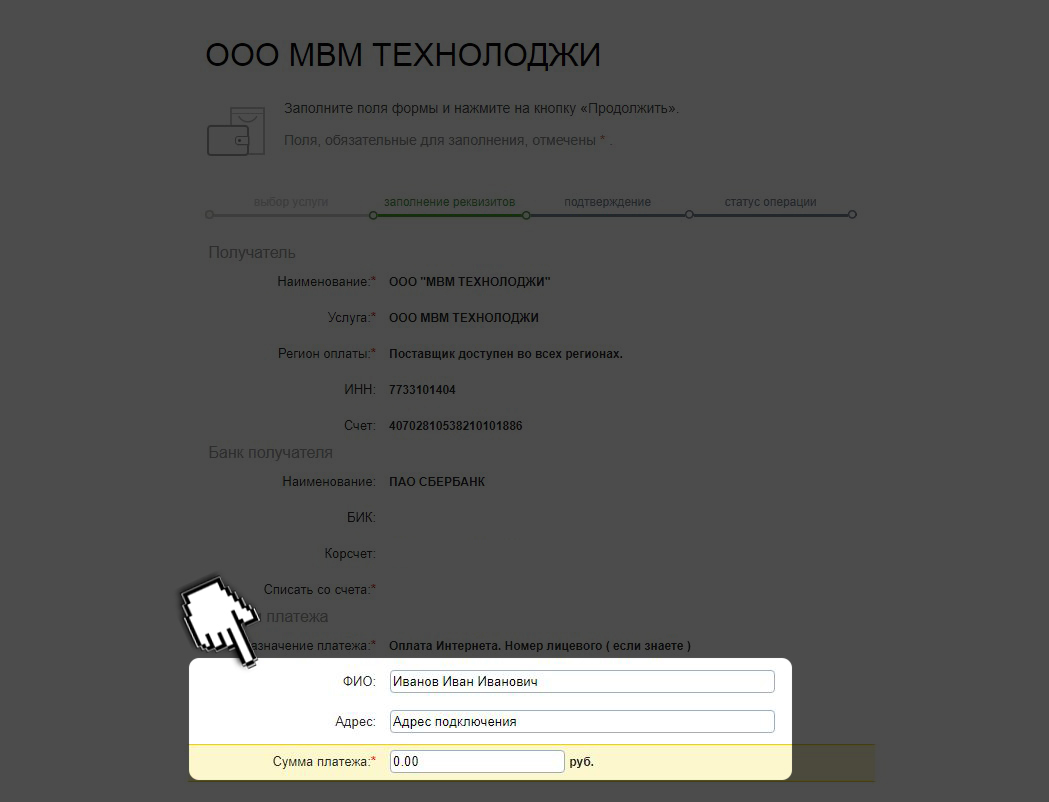Click the 'Сумма платежа:' label
The height and width of the screenshot is (802, 1049).
pos(324,762)
